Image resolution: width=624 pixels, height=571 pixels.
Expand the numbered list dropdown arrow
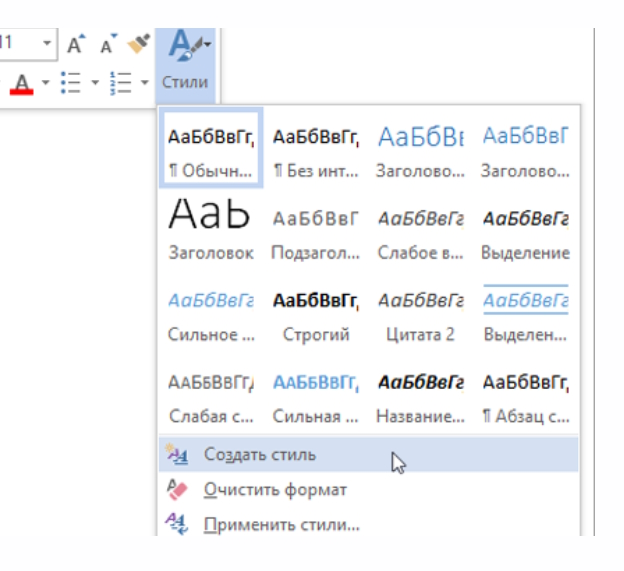tap(145, 82)
